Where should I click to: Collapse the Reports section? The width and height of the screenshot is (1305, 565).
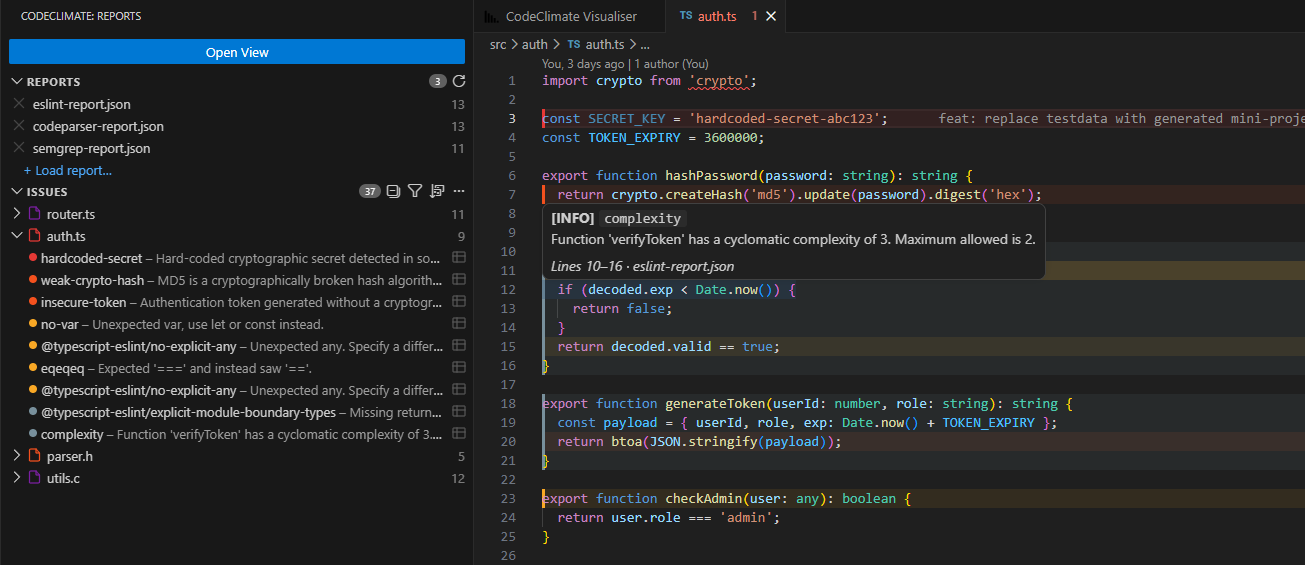(x=16, y=82)
